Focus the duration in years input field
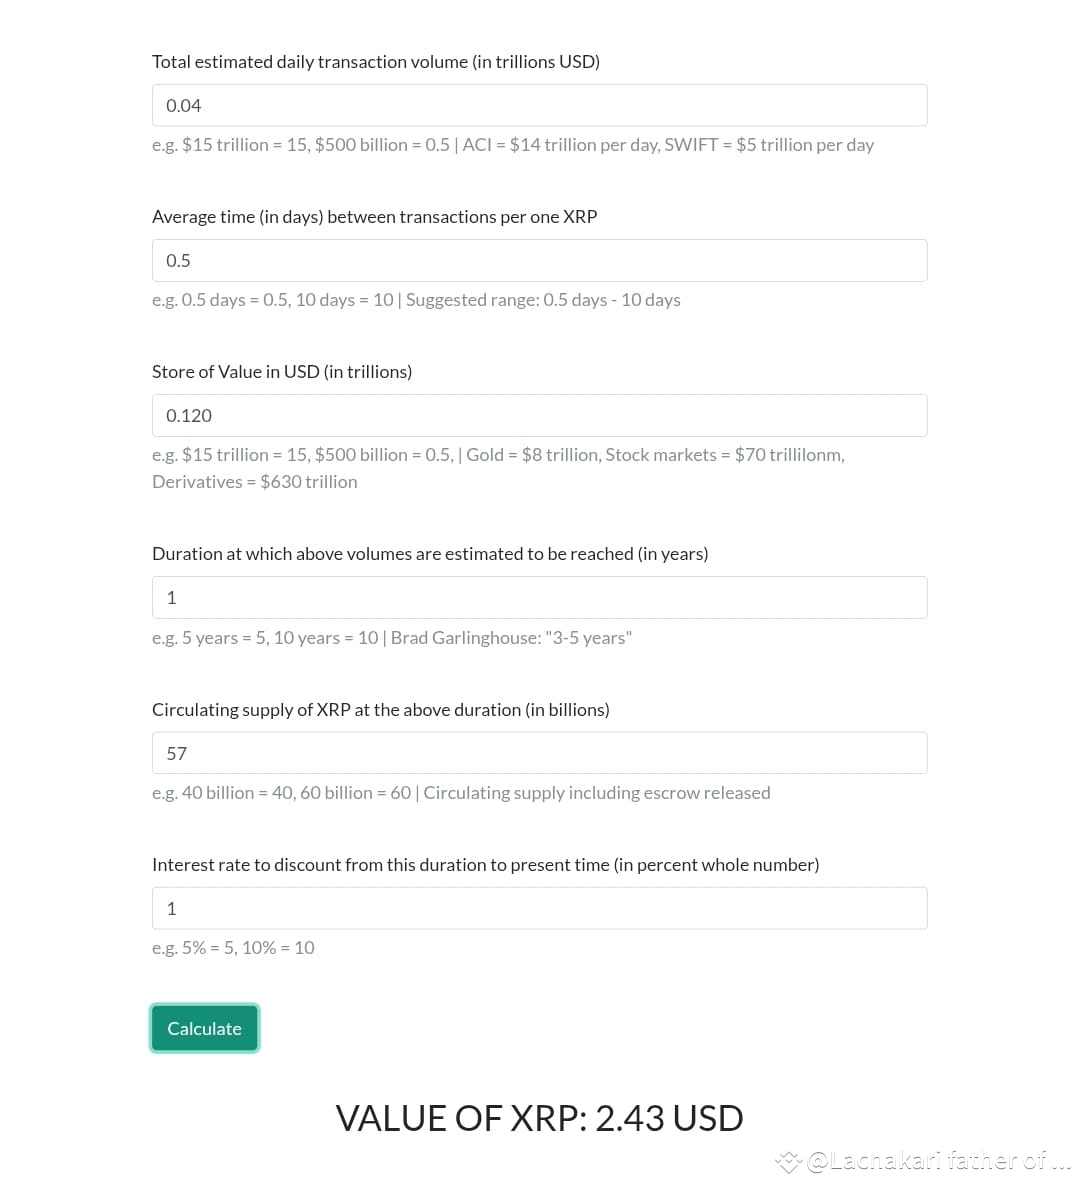 [x=540, y=597]
